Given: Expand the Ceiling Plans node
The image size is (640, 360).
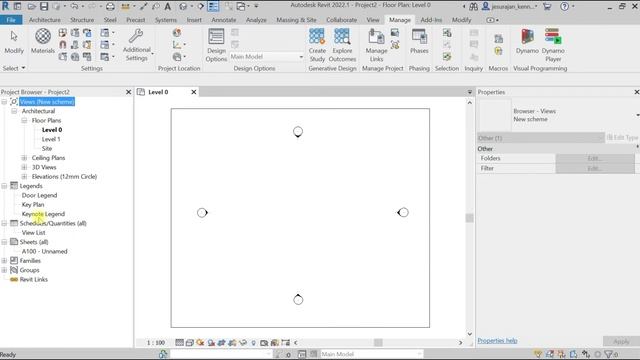Looking at the screenshot, I should pos(24,158).
